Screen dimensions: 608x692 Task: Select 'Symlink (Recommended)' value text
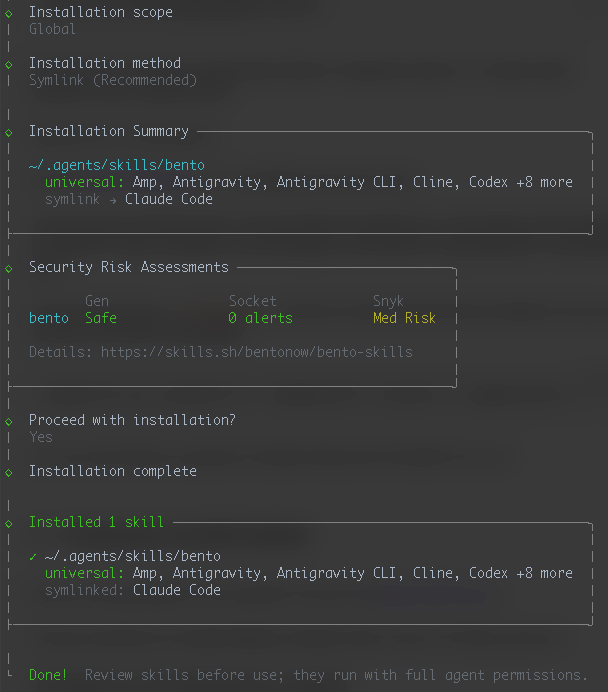coord(113,80)
